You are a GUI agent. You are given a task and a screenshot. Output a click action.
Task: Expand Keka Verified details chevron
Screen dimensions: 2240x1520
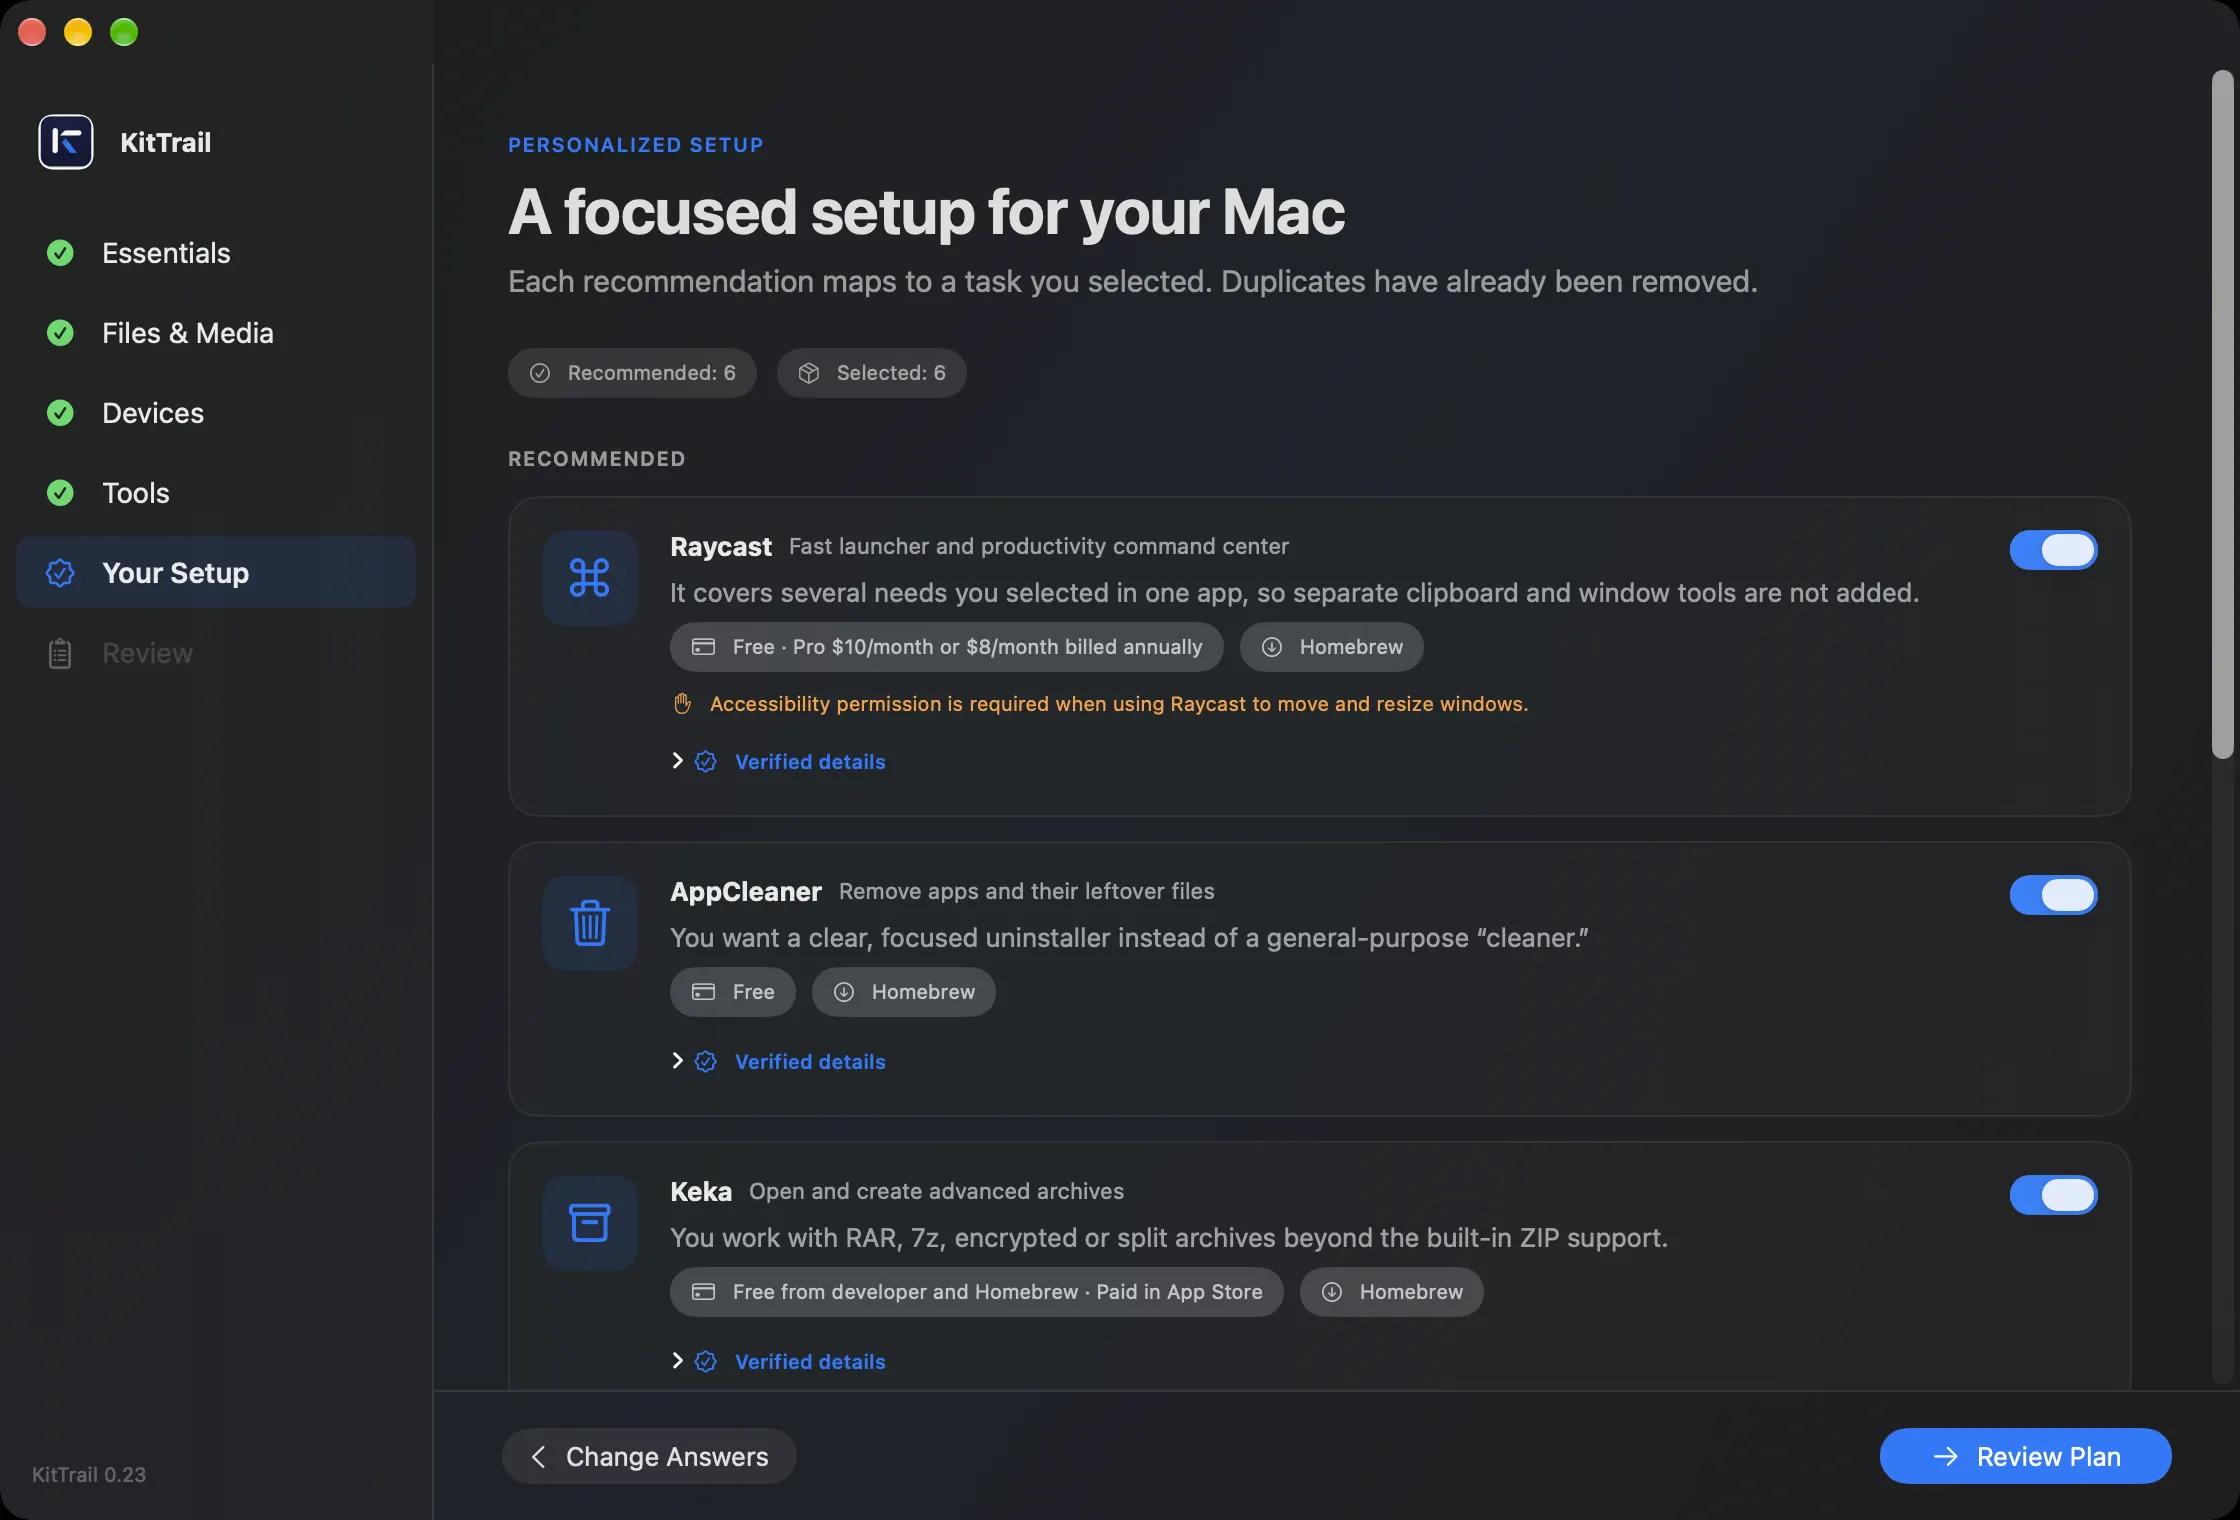tap(677, 1361)
